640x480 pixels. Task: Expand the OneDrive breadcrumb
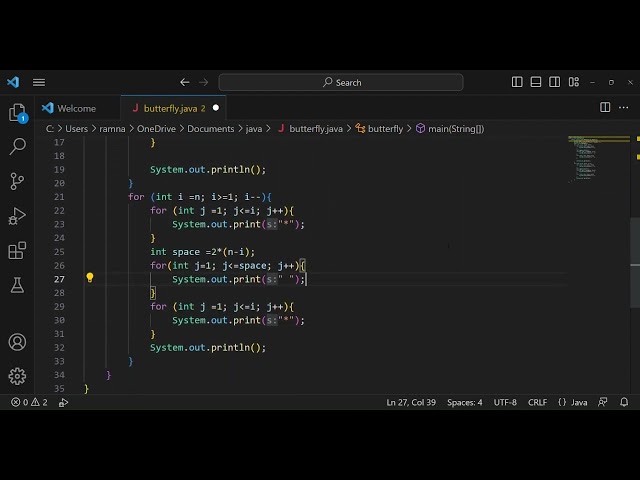coord(156,129)
